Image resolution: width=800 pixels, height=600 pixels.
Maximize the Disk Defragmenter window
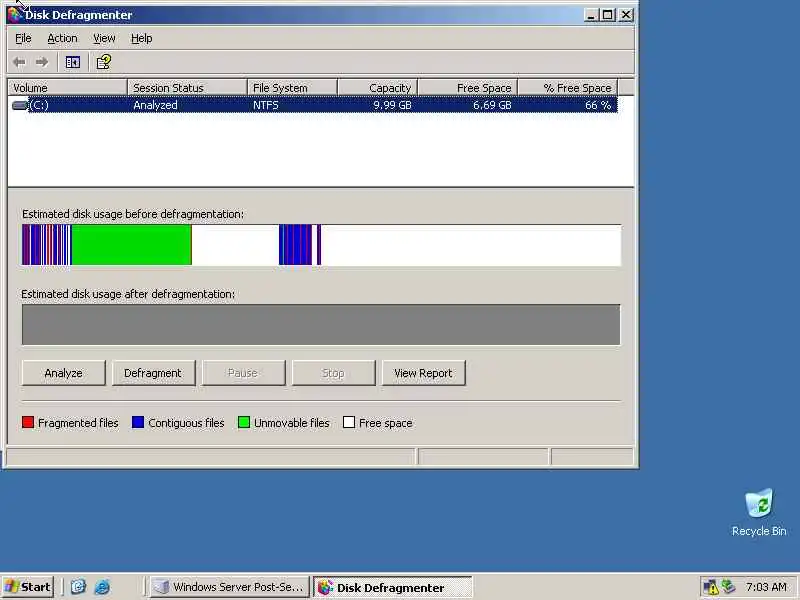click(608, 15)
